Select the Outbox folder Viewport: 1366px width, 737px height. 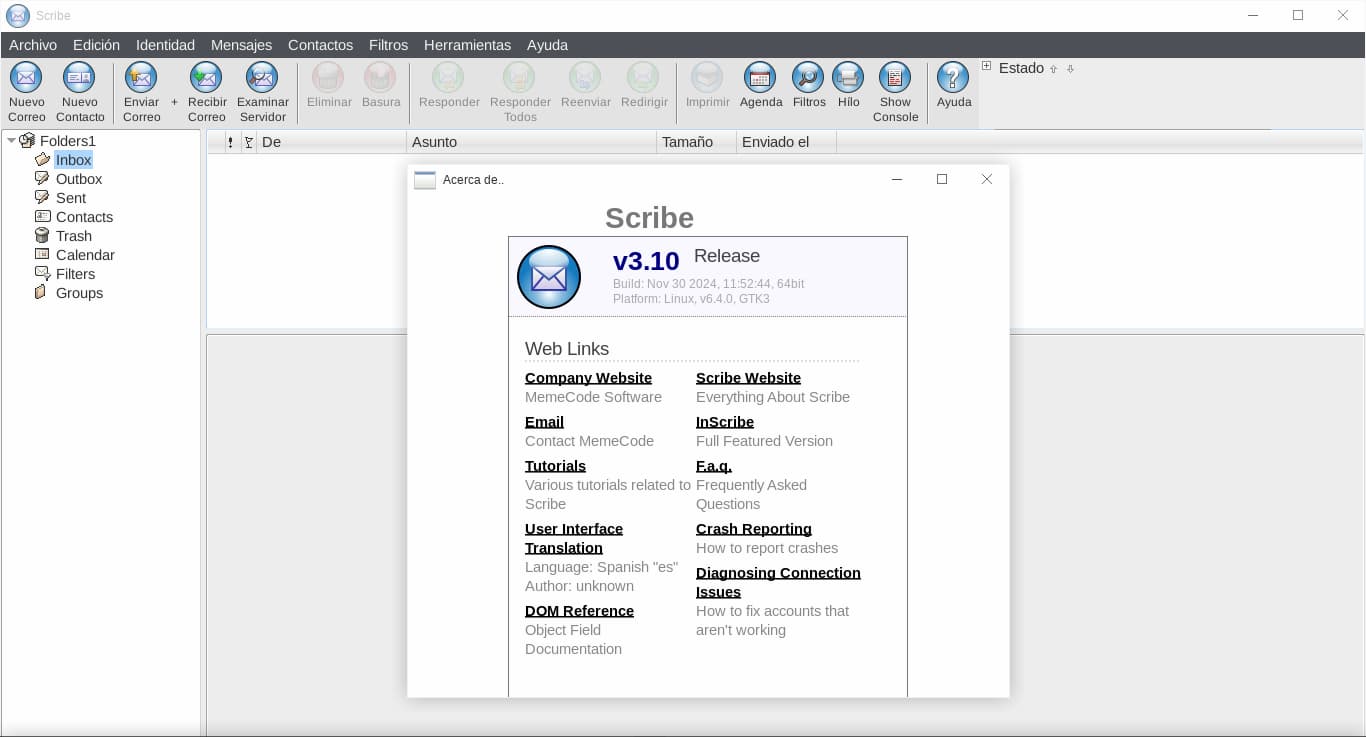coord(79,179)
